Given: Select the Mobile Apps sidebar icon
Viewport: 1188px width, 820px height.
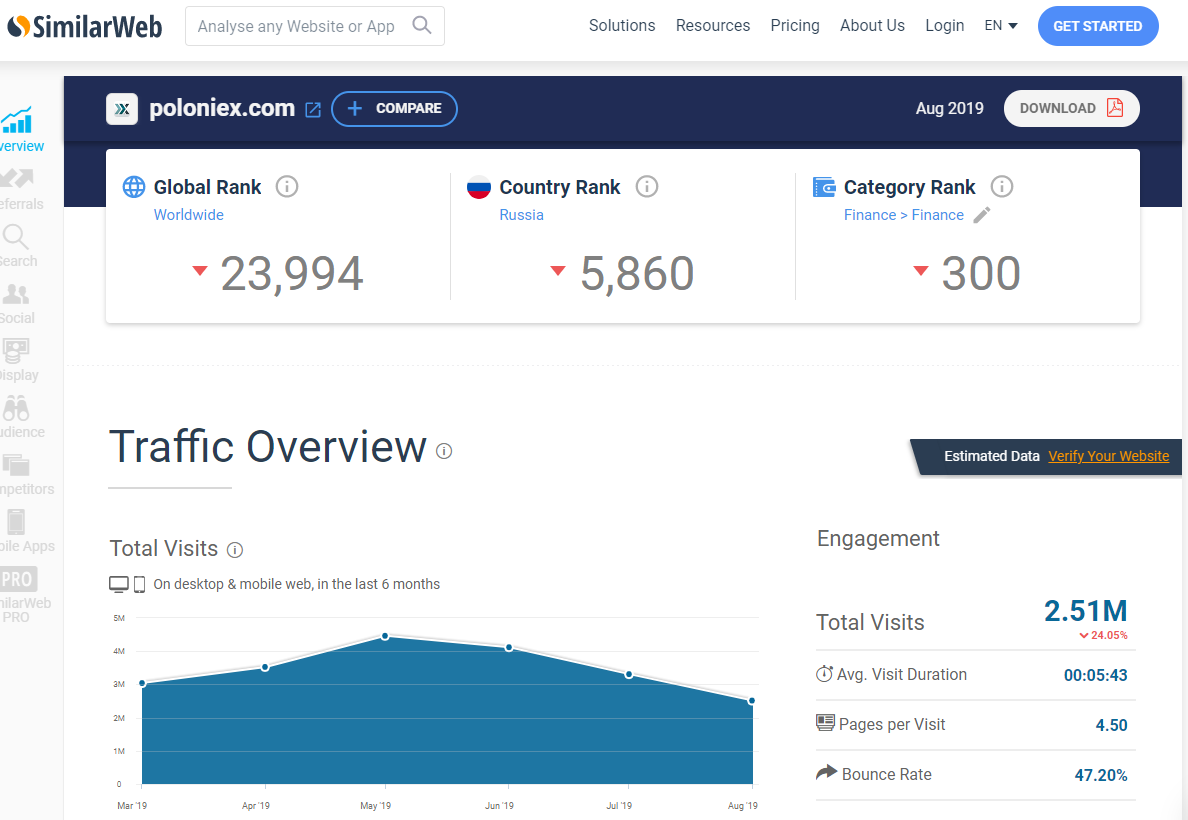Looking at the screenshot, I should coord(16,522).
